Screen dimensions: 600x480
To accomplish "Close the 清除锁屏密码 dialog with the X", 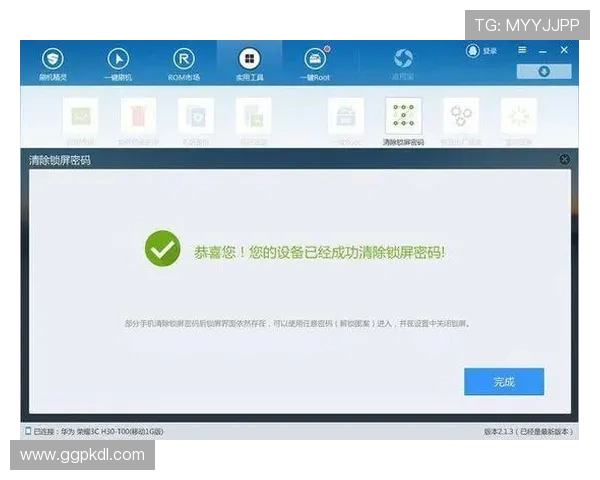I will [564, 159].
